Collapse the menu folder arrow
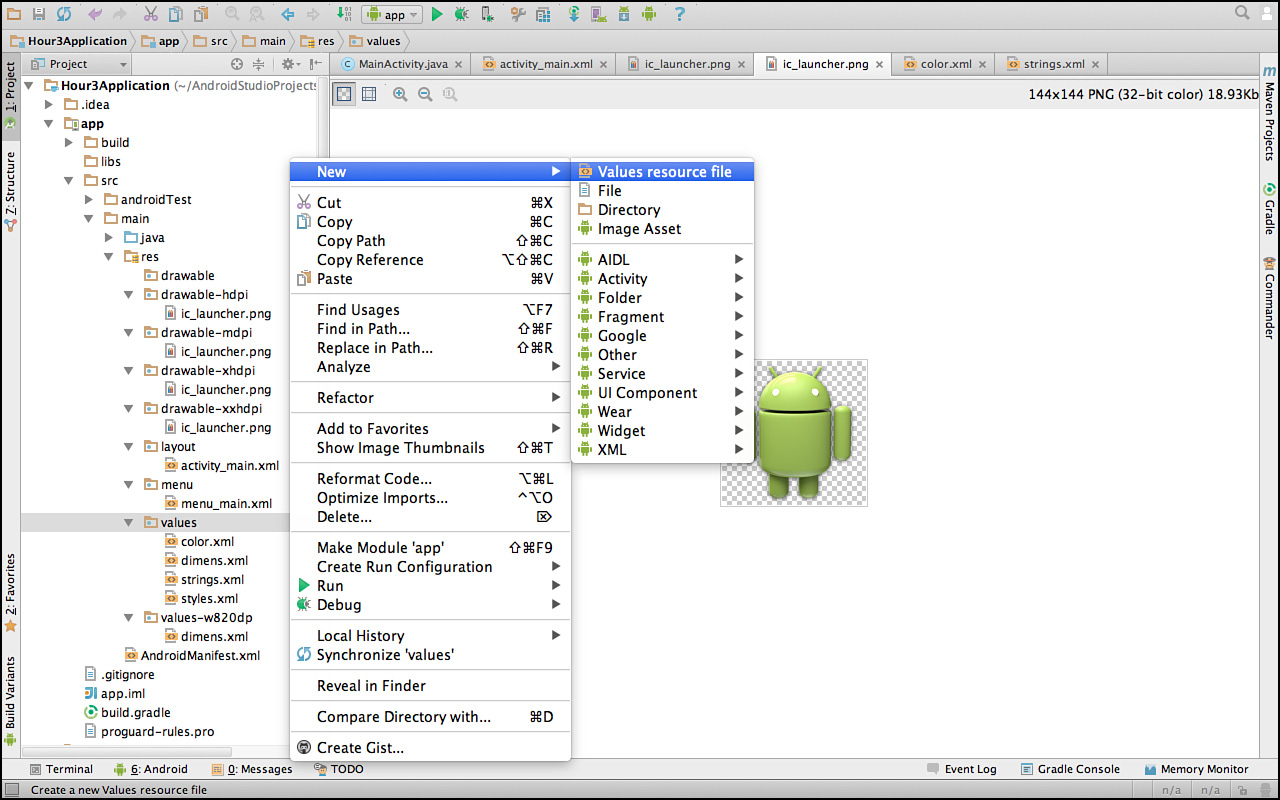Screen dimensions: 1280x800 coord(129,485)
